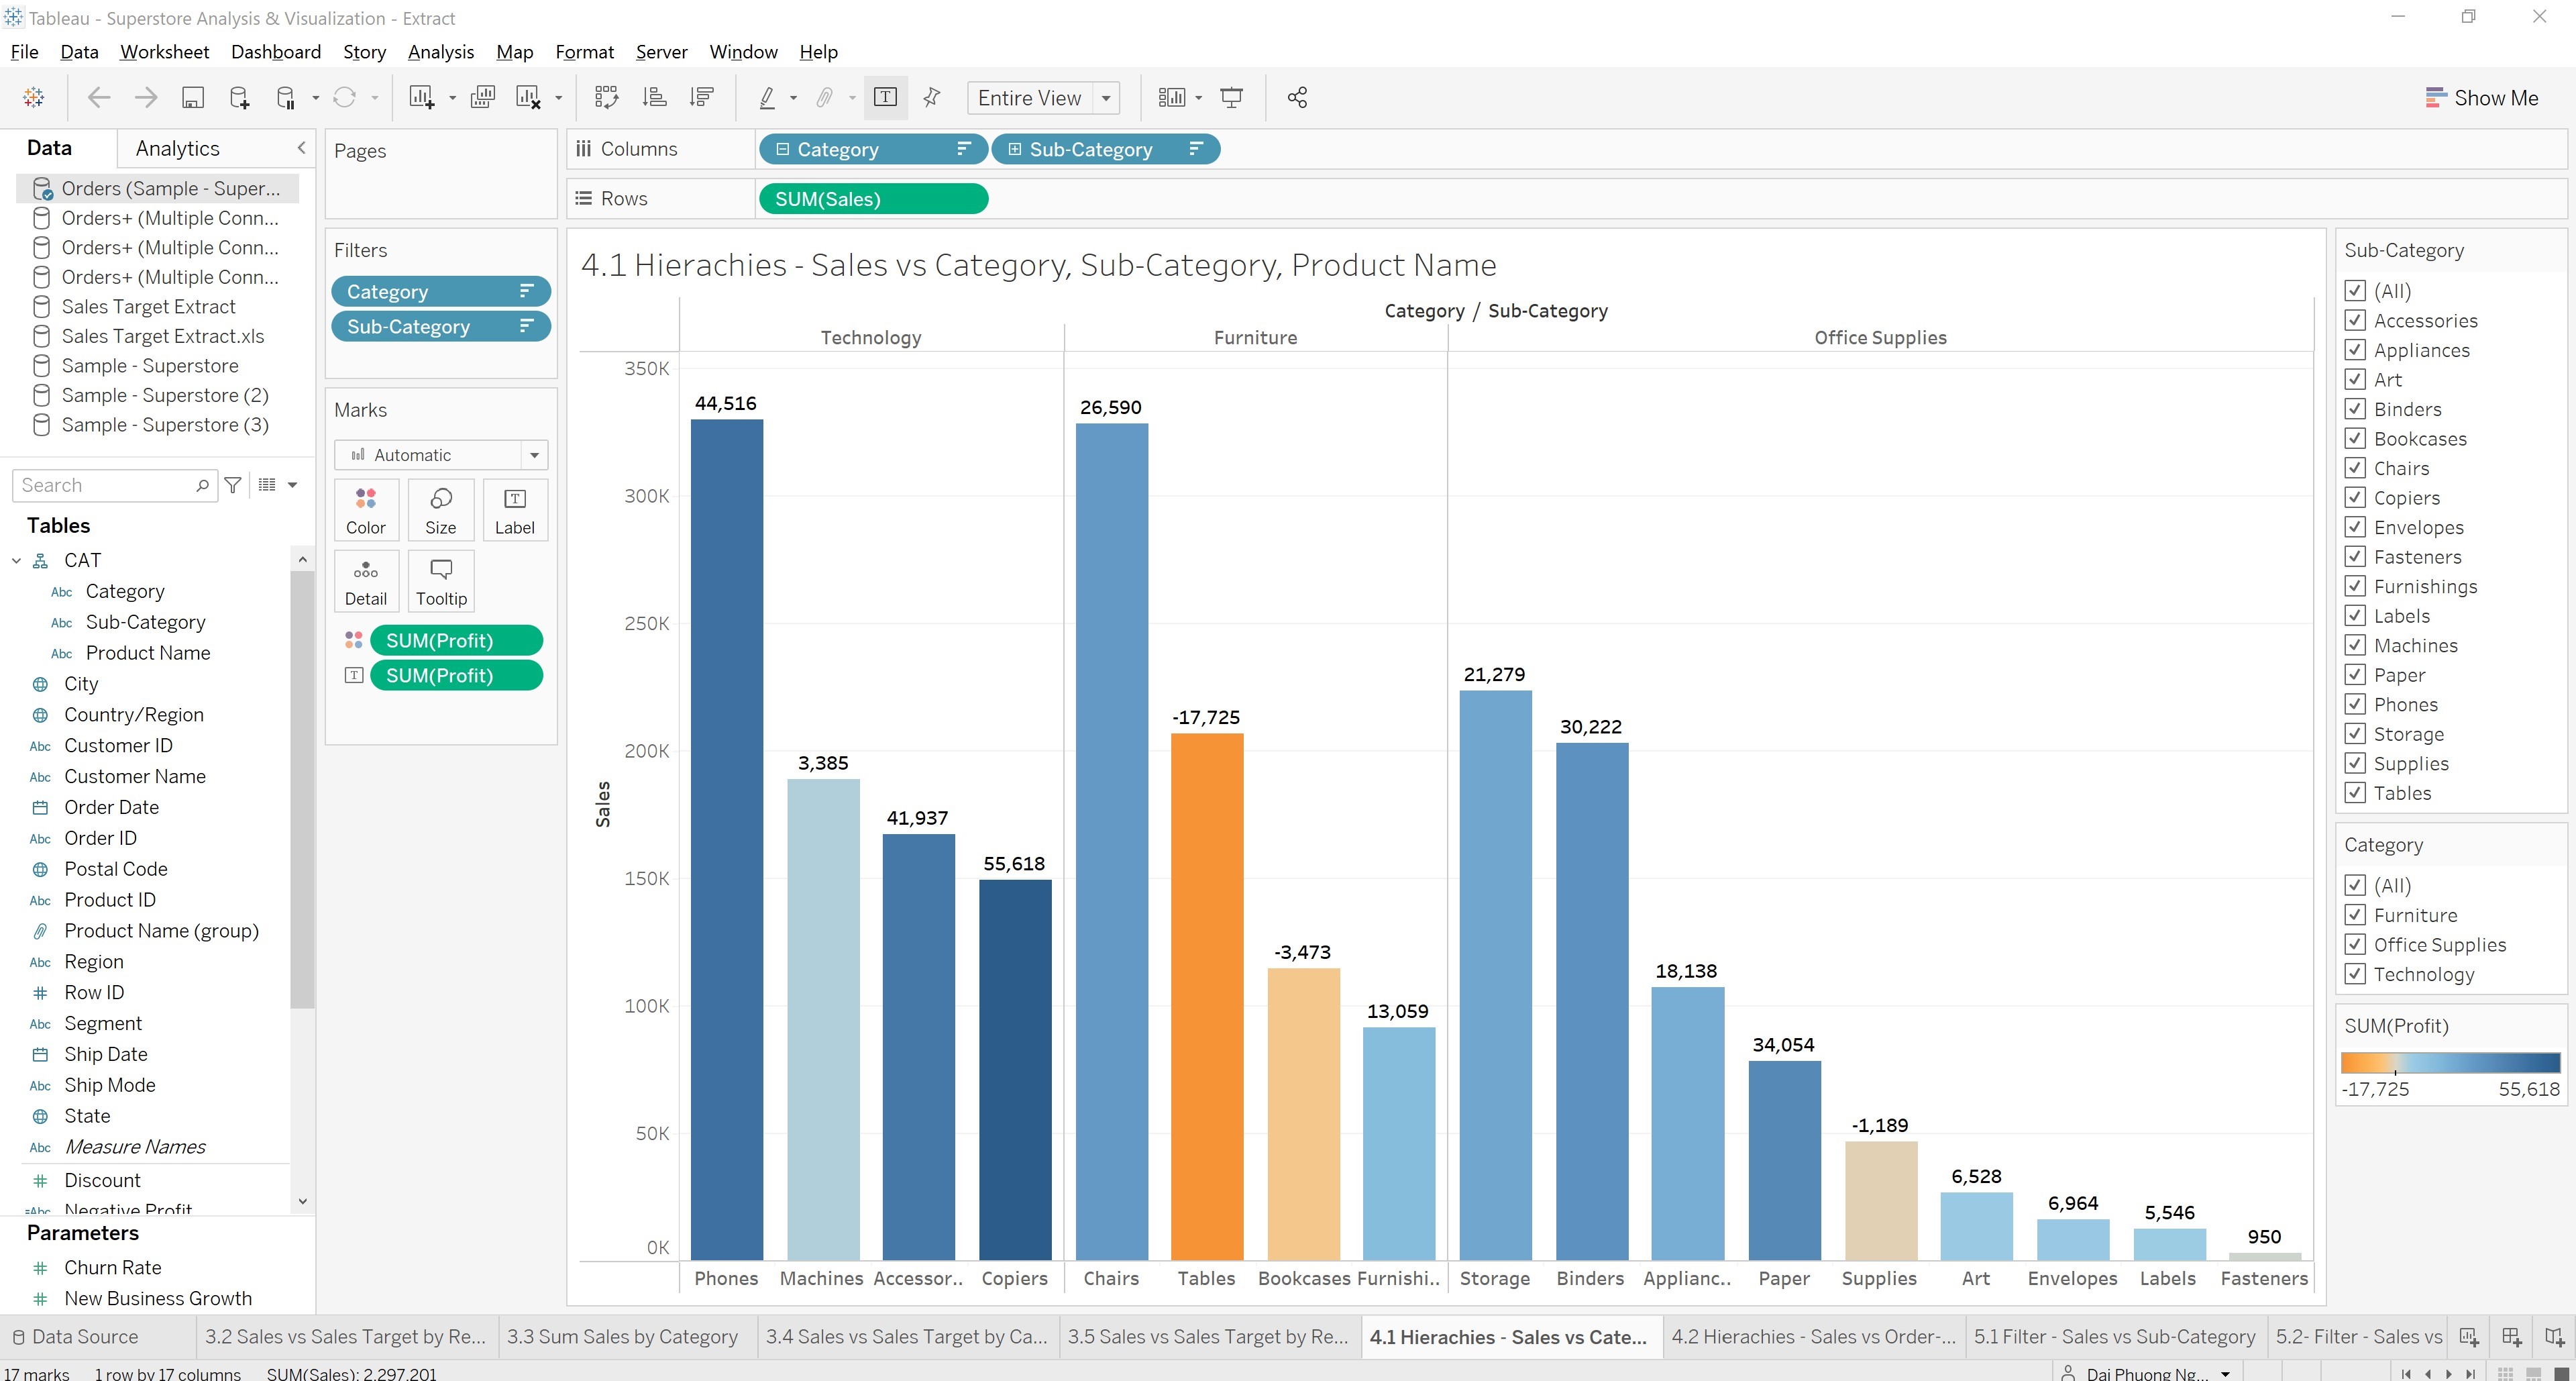Select the Sort Descending toolbar icon
The height and width of the screenshot is (1381, 2576).
[701, 97]
